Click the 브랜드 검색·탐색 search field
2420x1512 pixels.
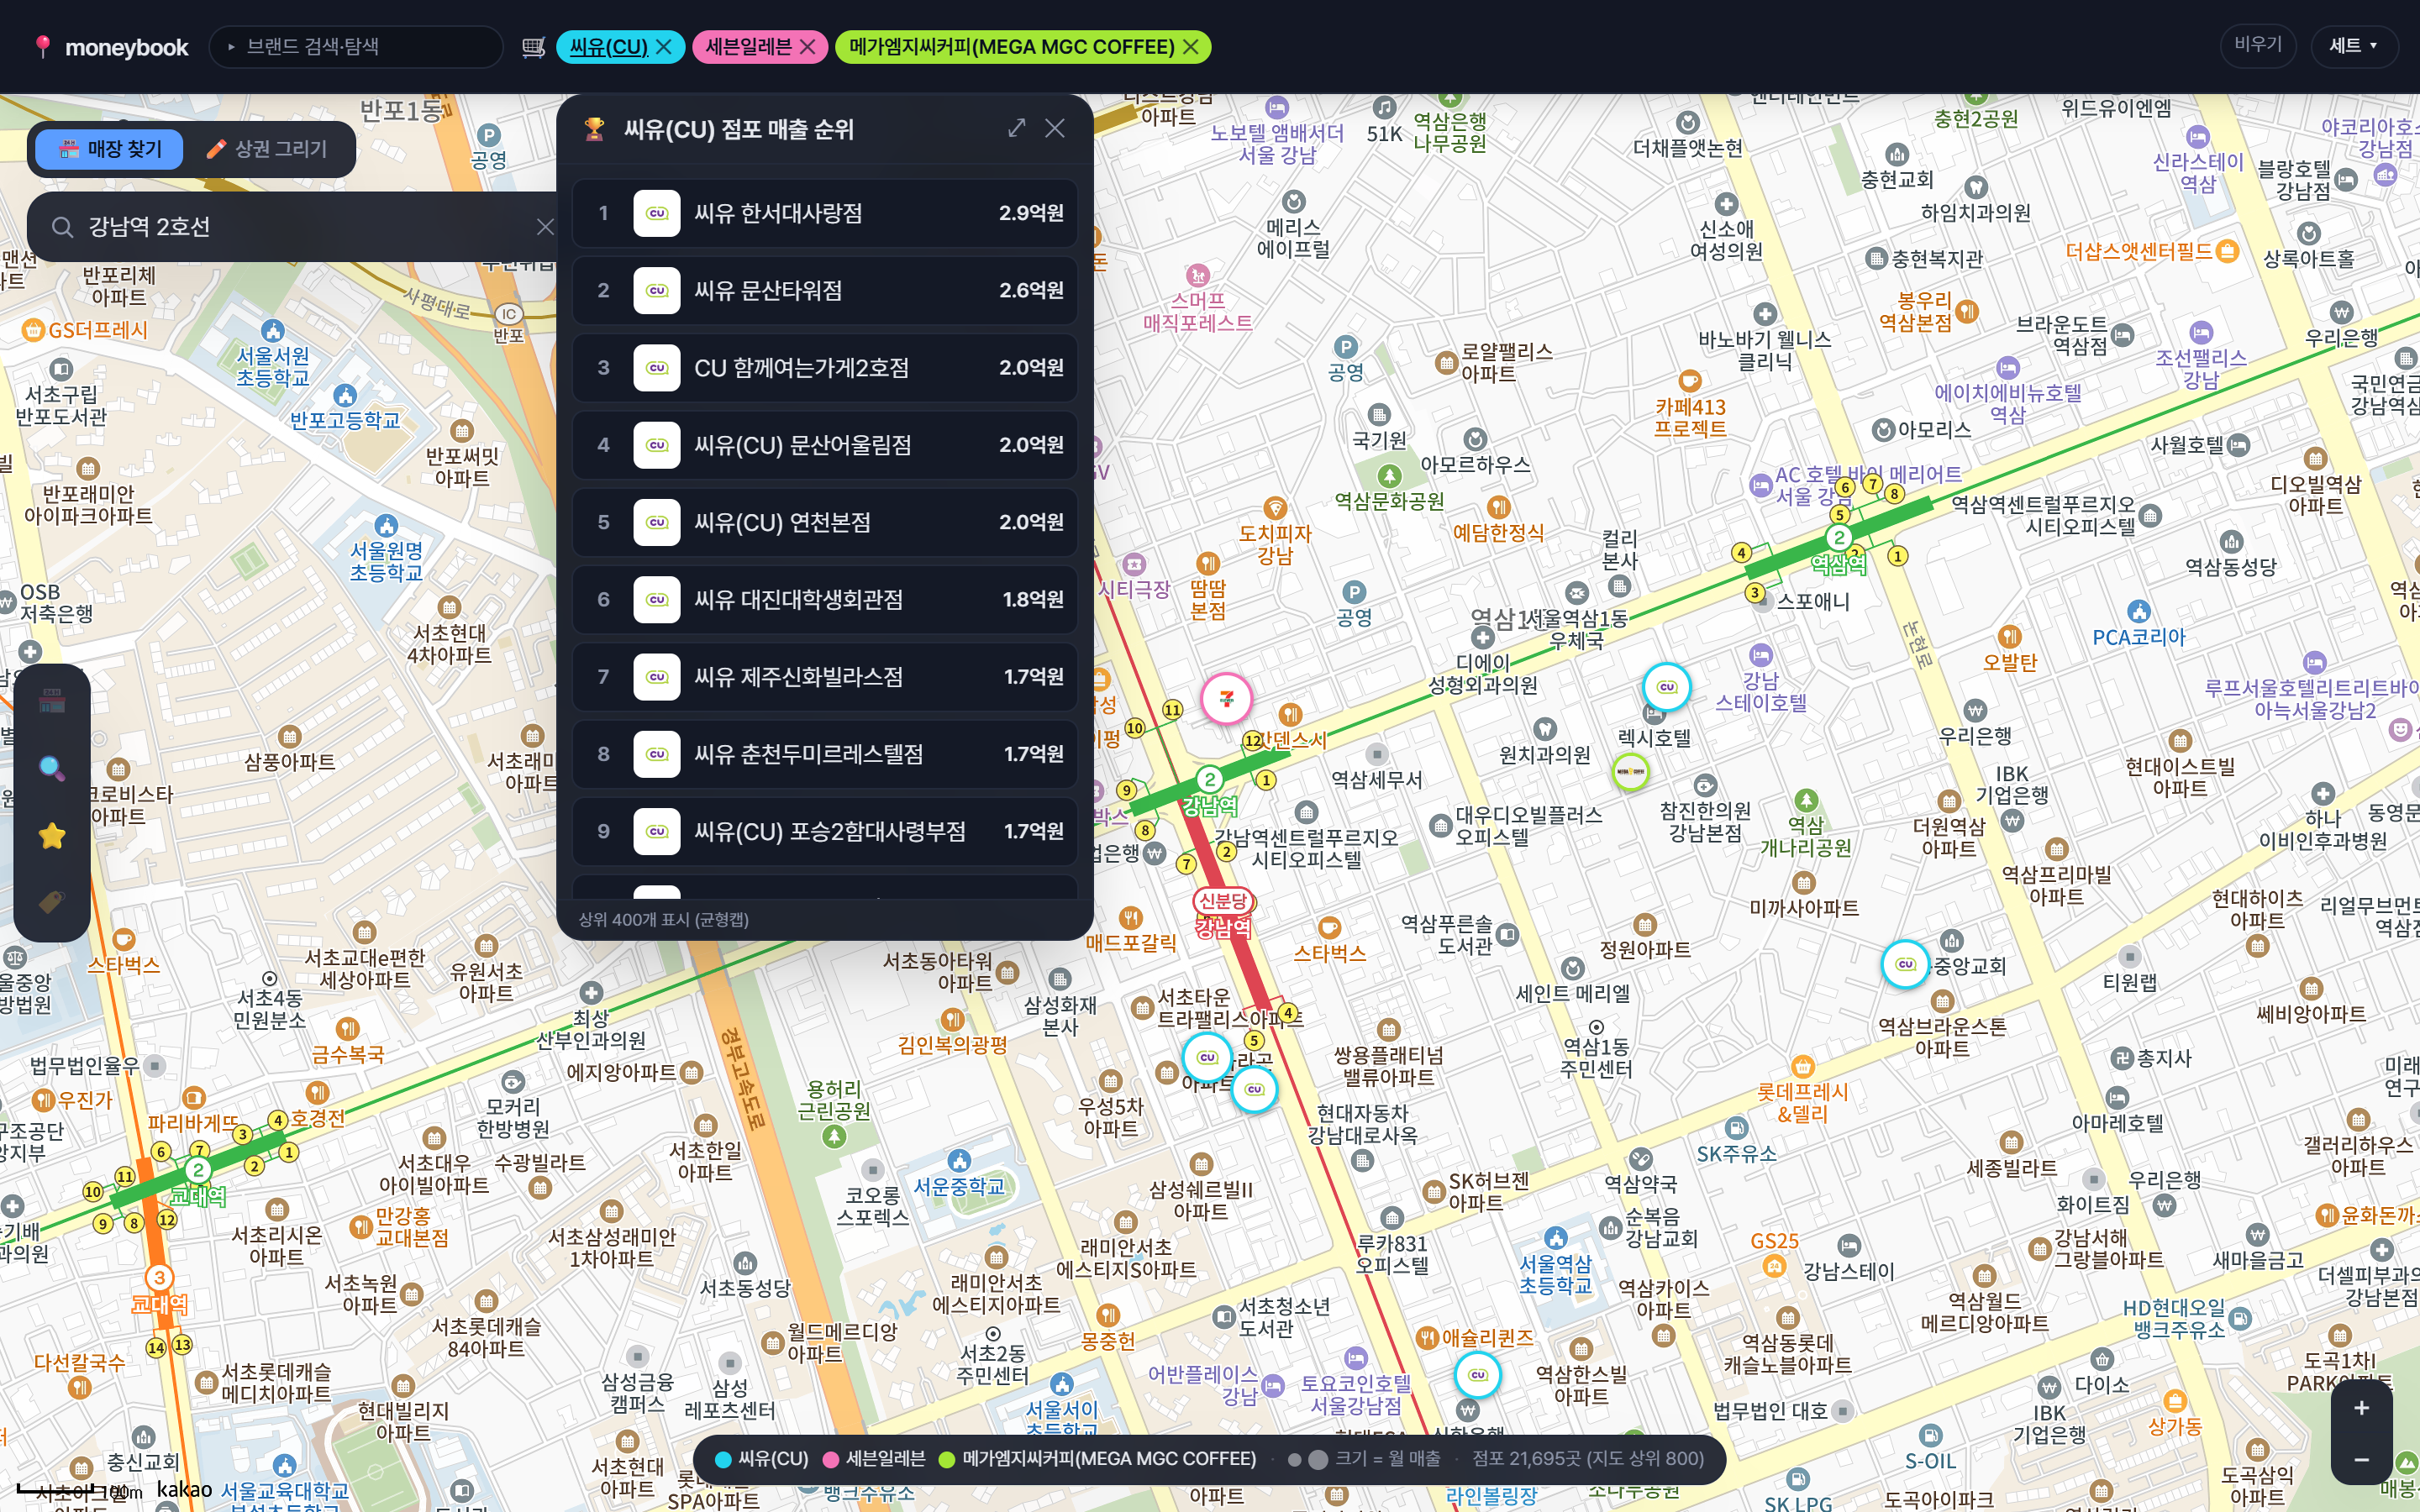(x=356, y=47)
